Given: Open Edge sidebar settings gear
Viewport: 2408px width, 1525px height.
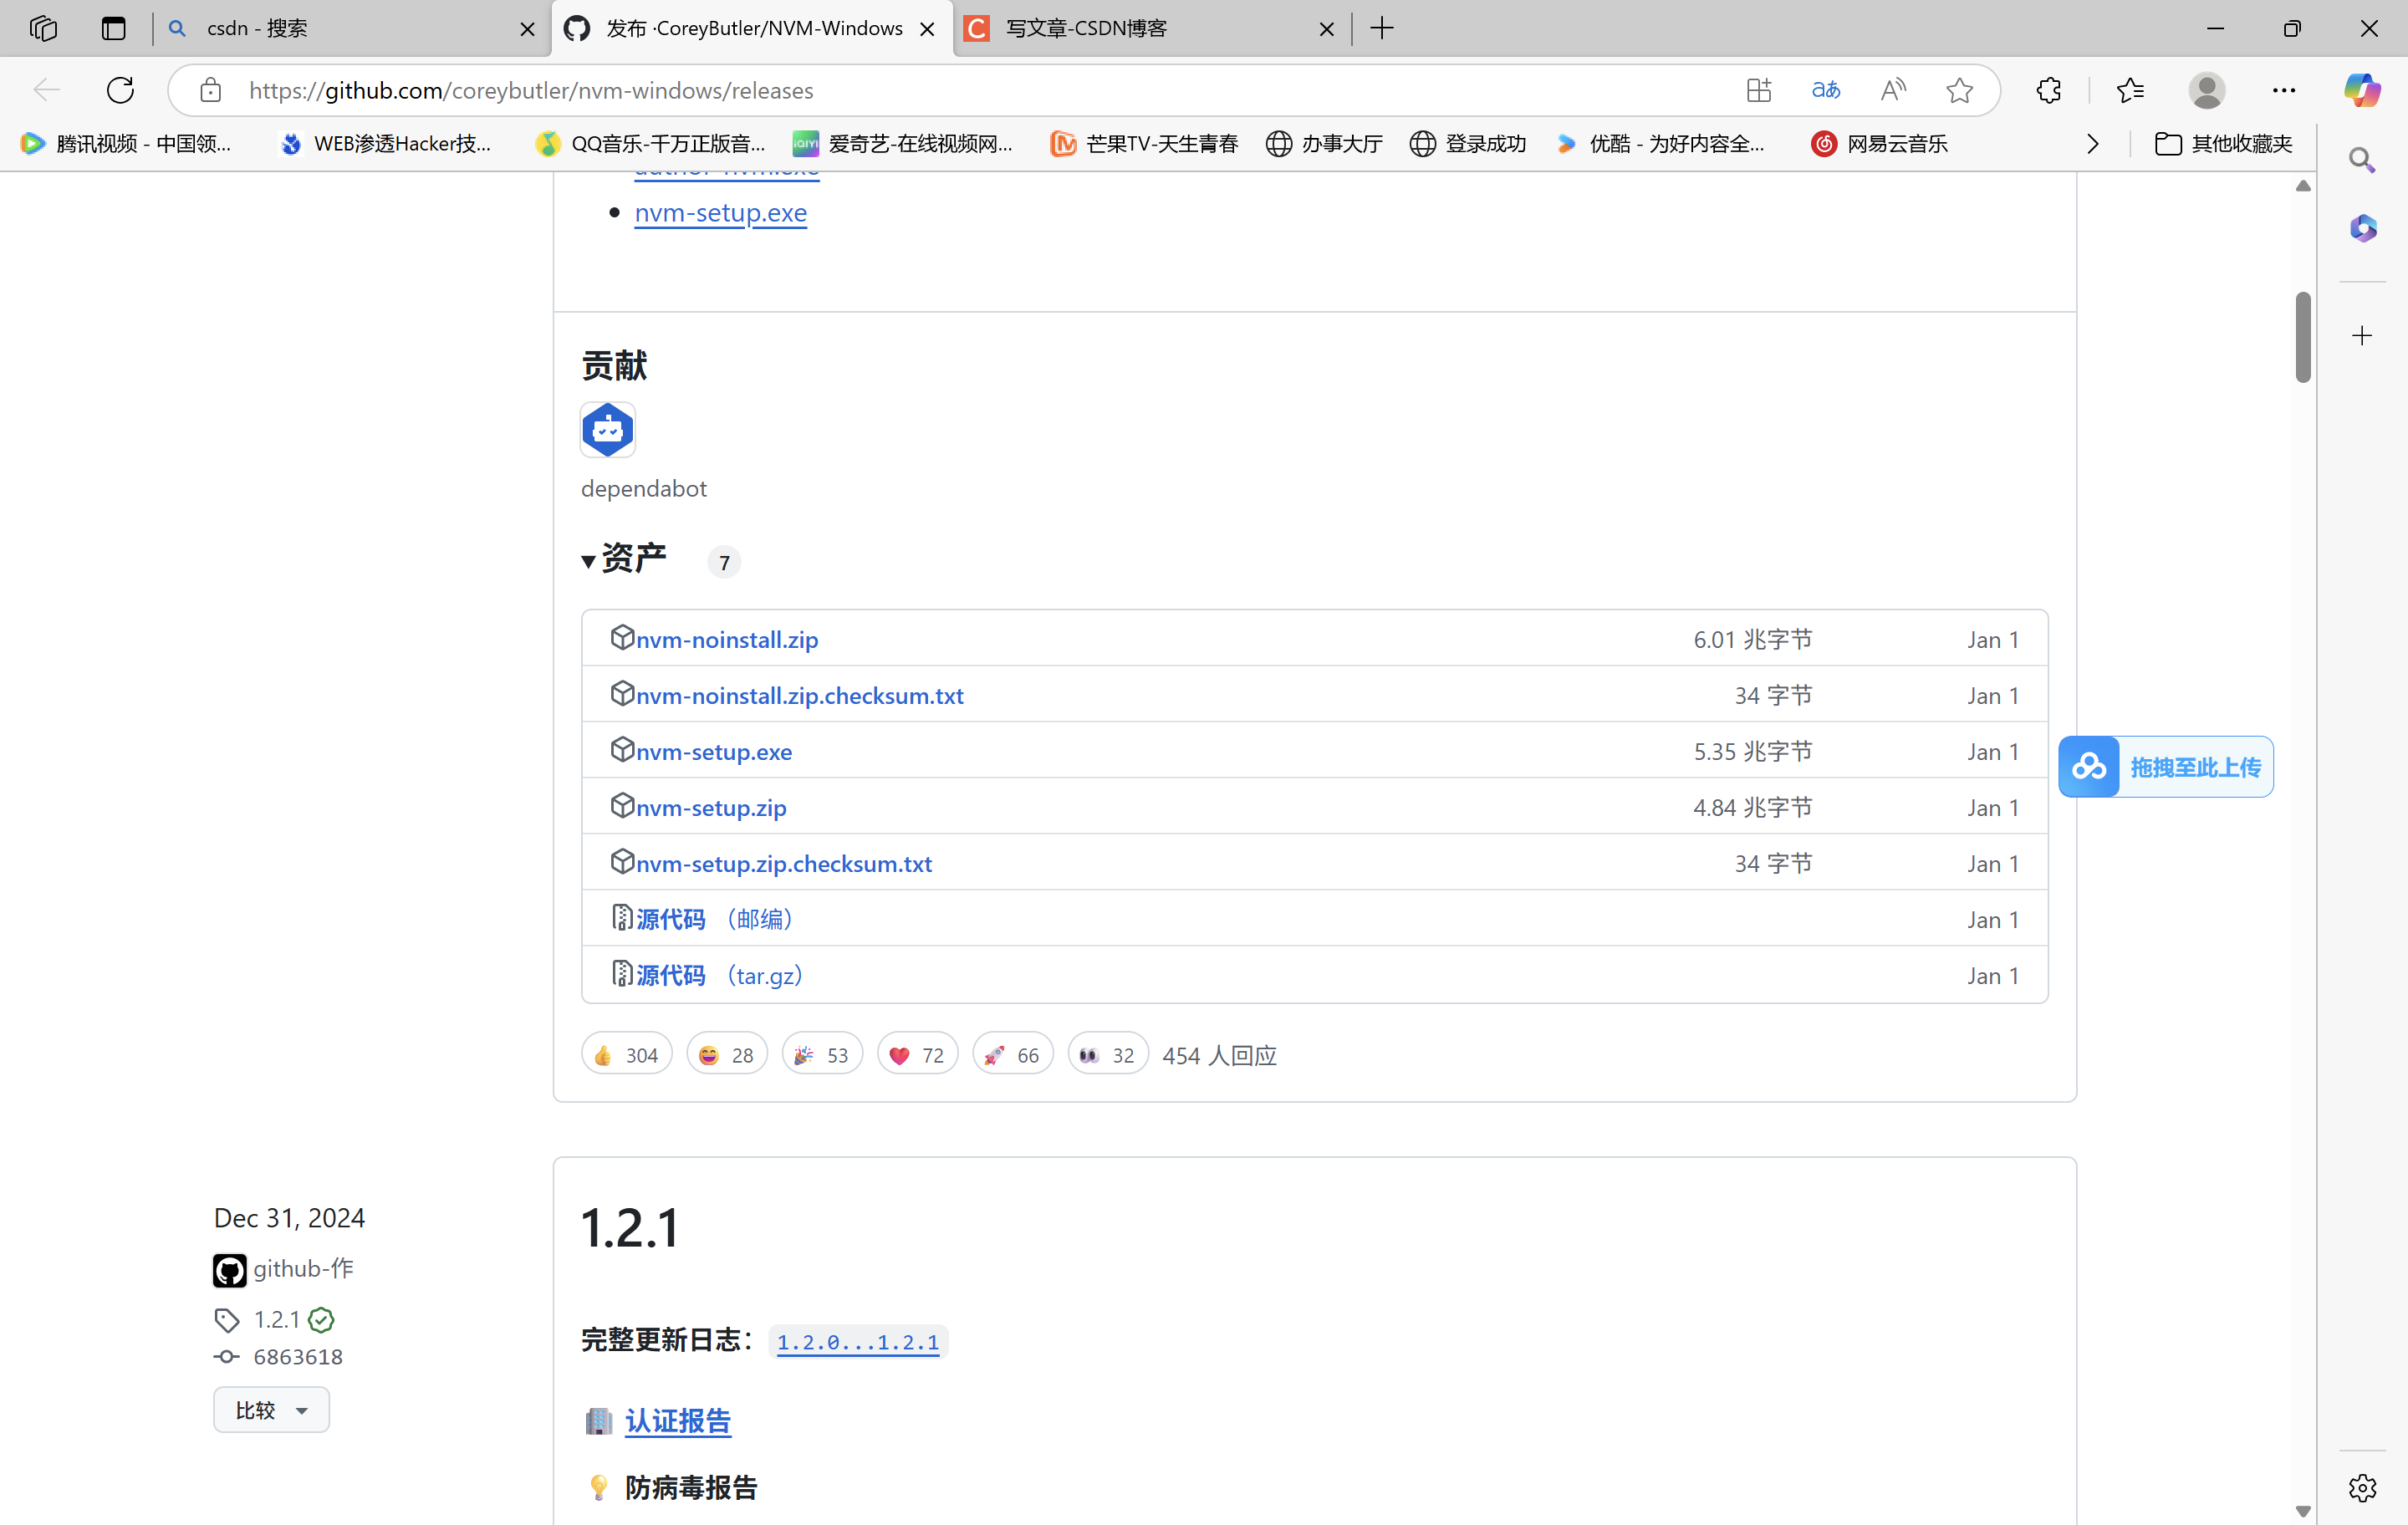Looking at the screenshot, I should 2362,1487.
